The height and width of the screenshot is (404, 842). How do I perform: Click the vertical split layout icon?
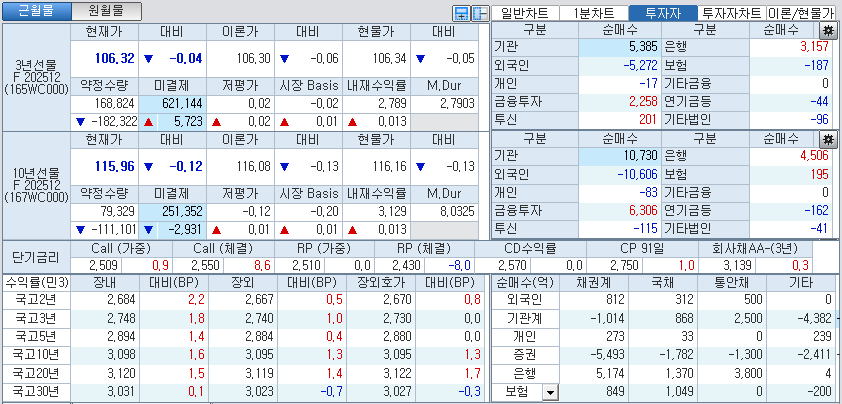[x=479, y=13]
